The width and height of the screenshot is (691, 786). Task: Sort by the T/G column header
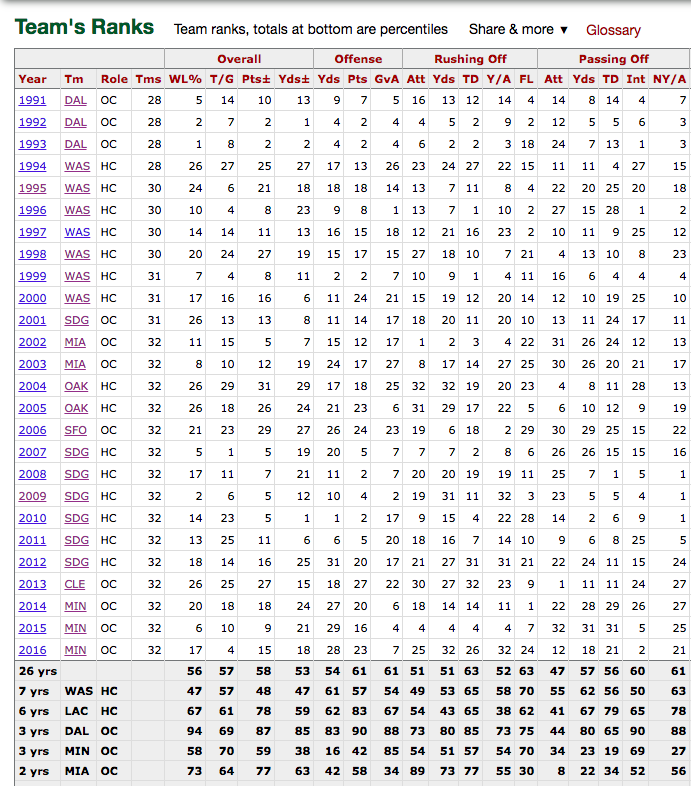[224, 79]
